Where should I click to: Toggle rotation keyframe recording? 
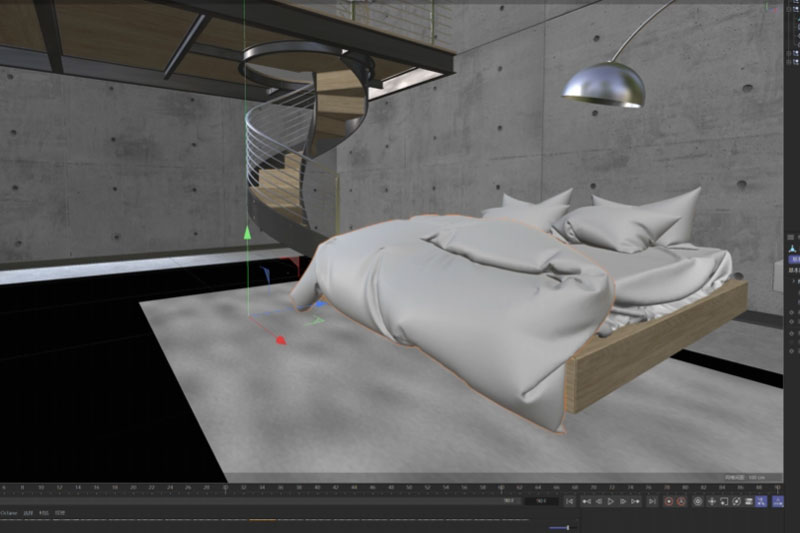[737, 501]
